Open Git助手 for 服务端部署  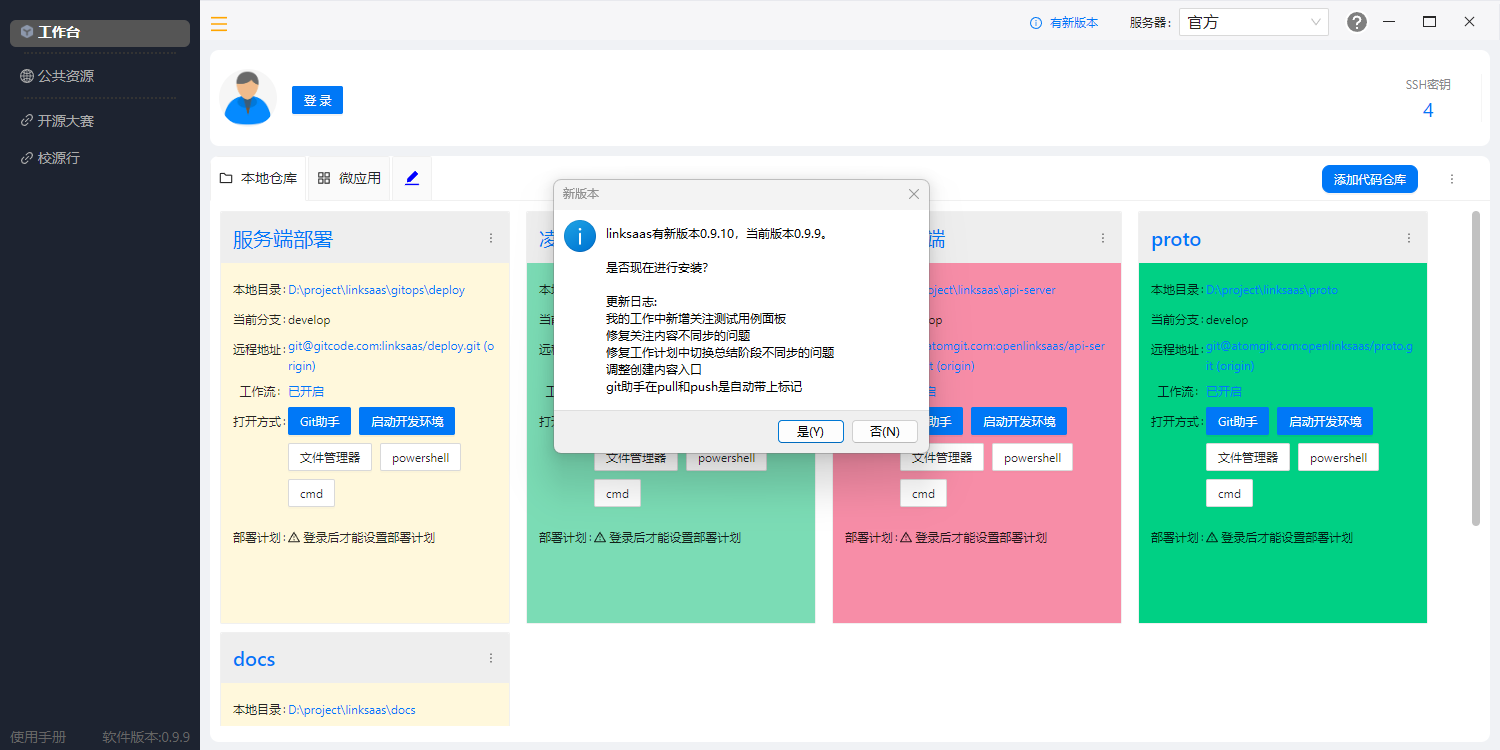point(319,421)
